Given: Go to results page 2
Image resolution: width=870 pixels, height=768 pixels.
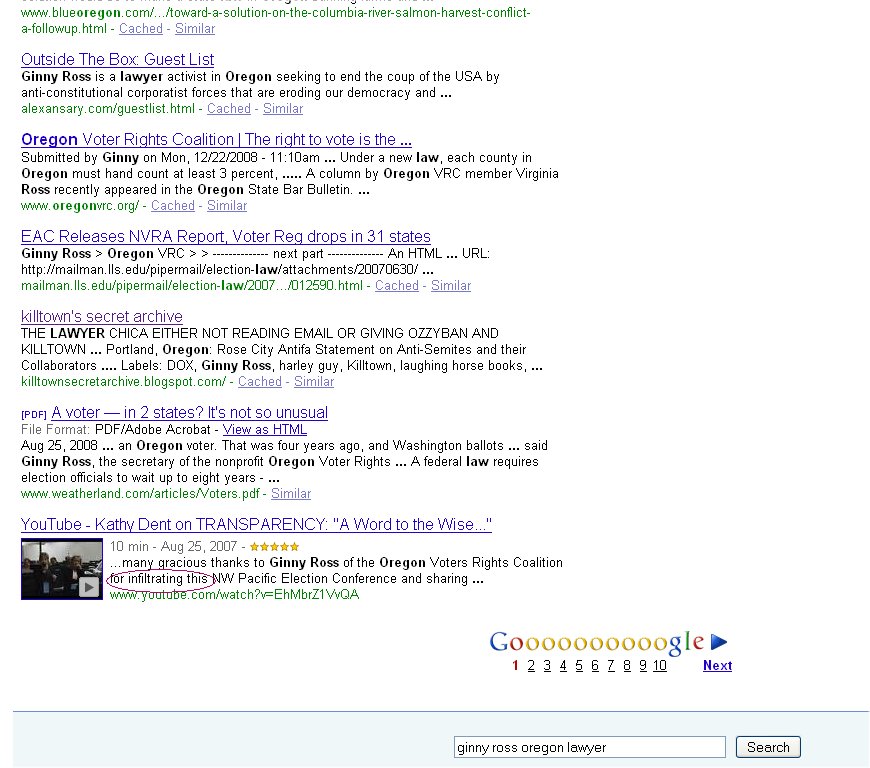Looking at the screenshot, I should [531, 665].
